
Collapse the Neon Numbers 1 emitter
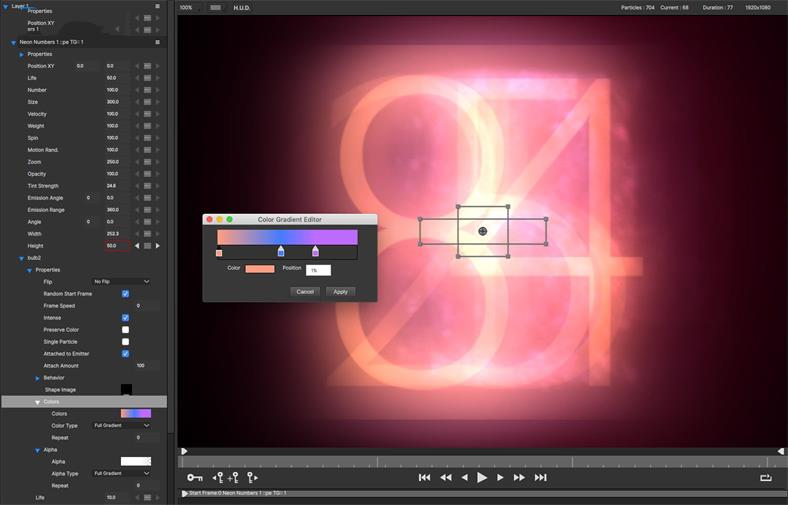[x=14, y=43]
